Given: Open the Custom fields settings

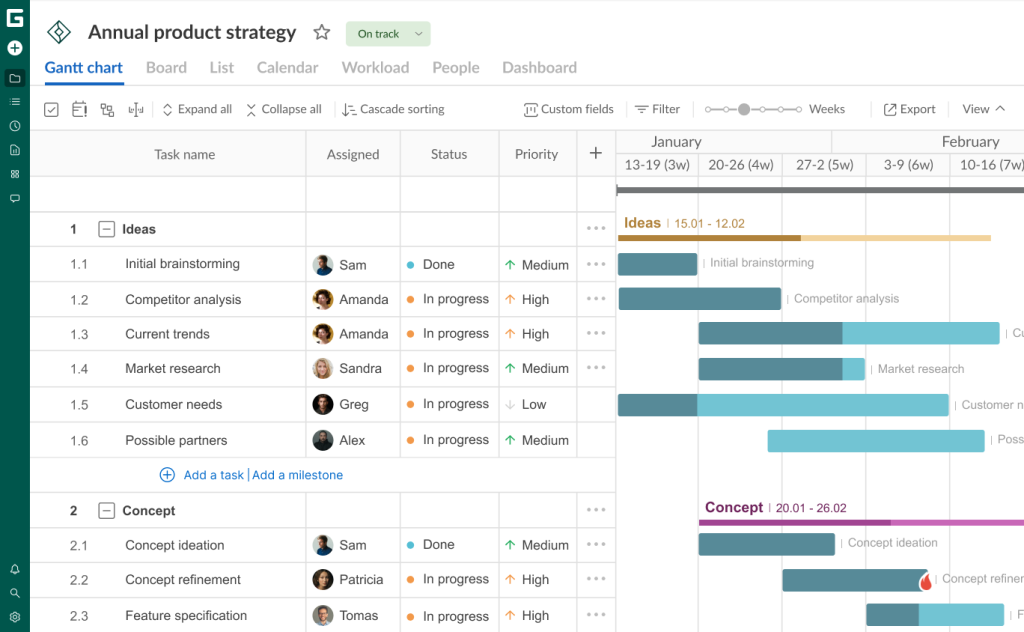Looking at the screenshot, I should [568, 109].
